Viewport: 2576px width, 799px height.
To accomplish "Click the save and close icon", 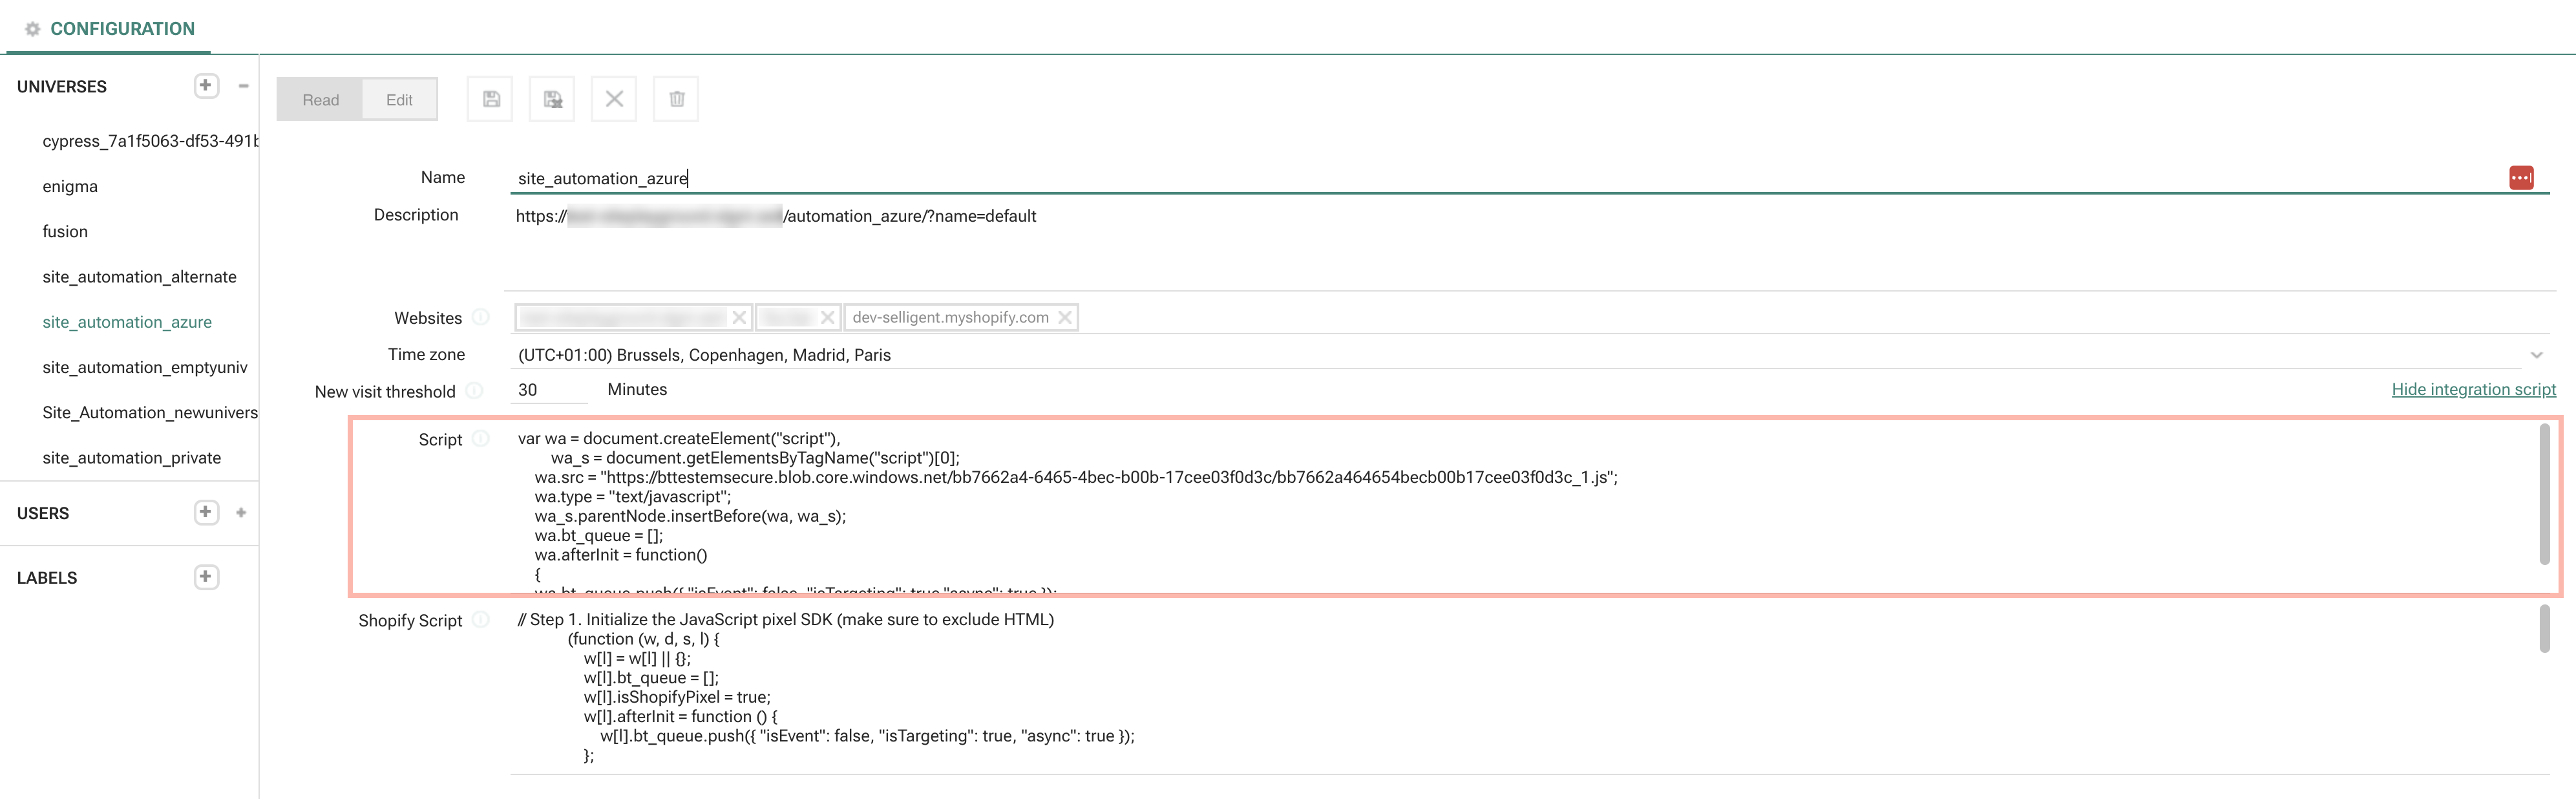I will (552, 99).
